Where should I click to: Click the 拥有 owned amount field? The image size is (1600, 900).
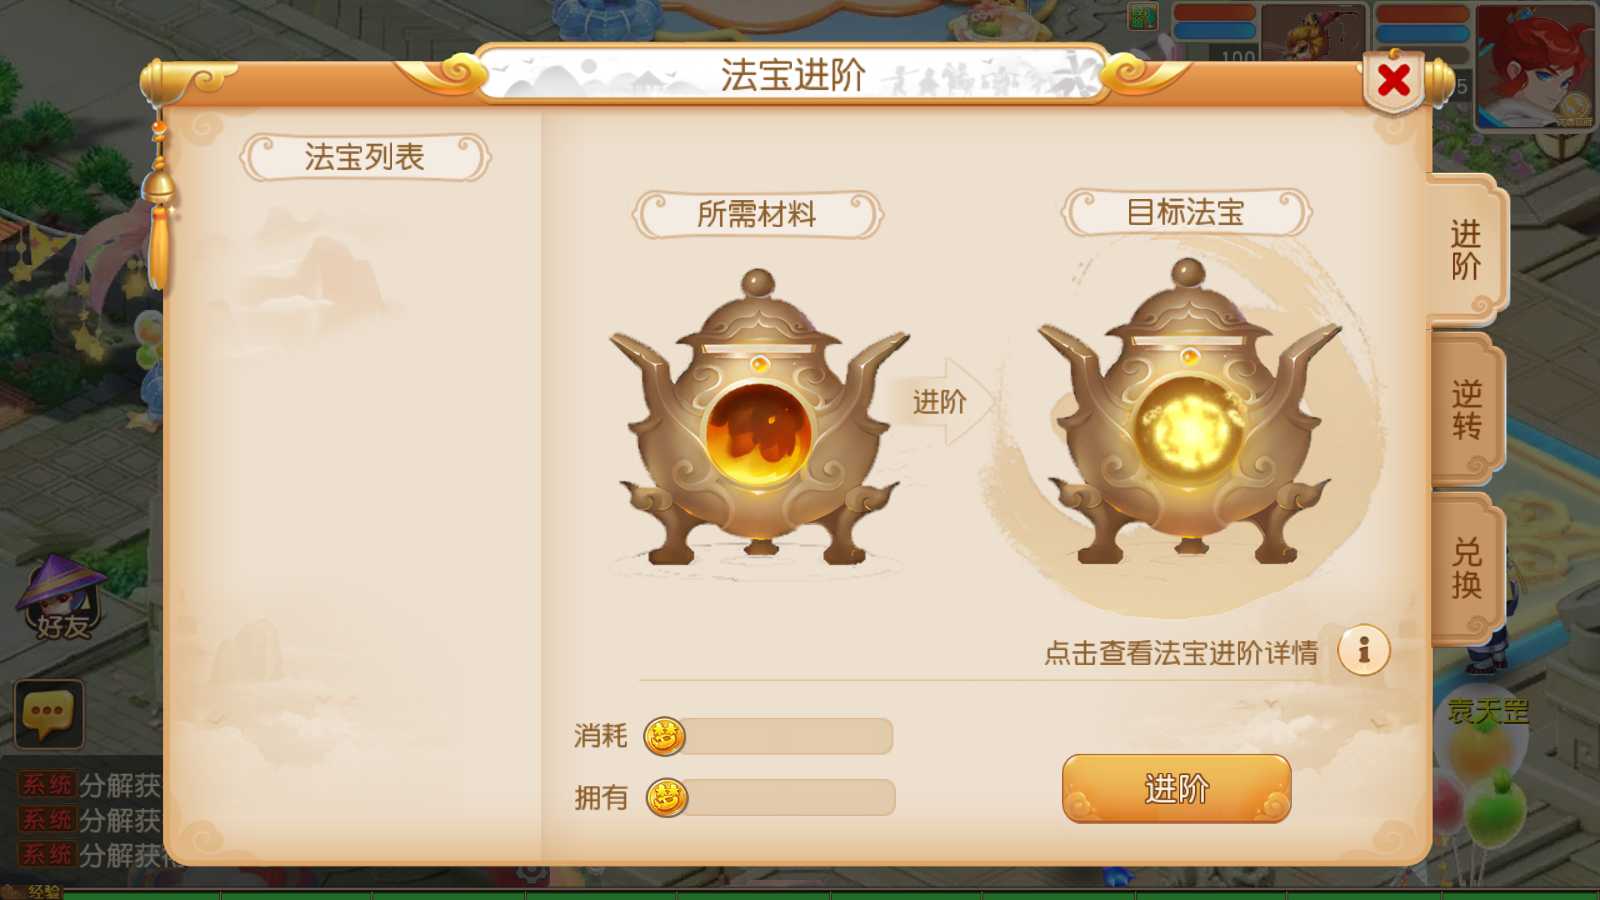tap(790, 797)
